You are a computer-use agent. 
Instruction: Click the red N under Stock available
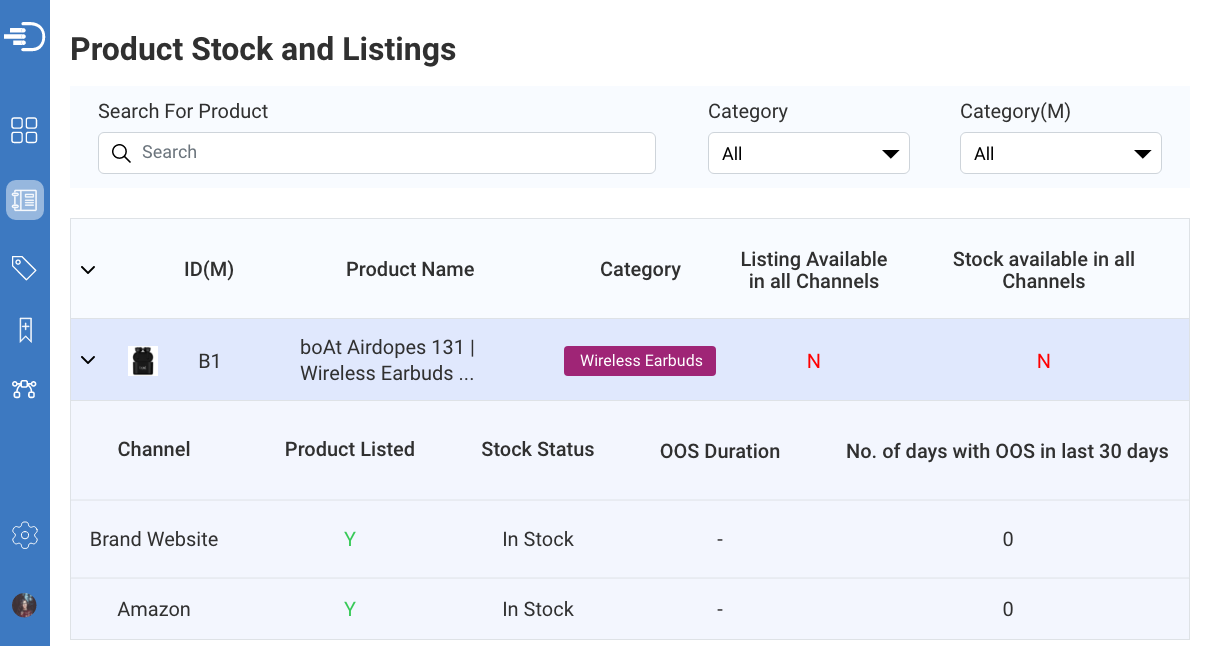coord(1043,360)
